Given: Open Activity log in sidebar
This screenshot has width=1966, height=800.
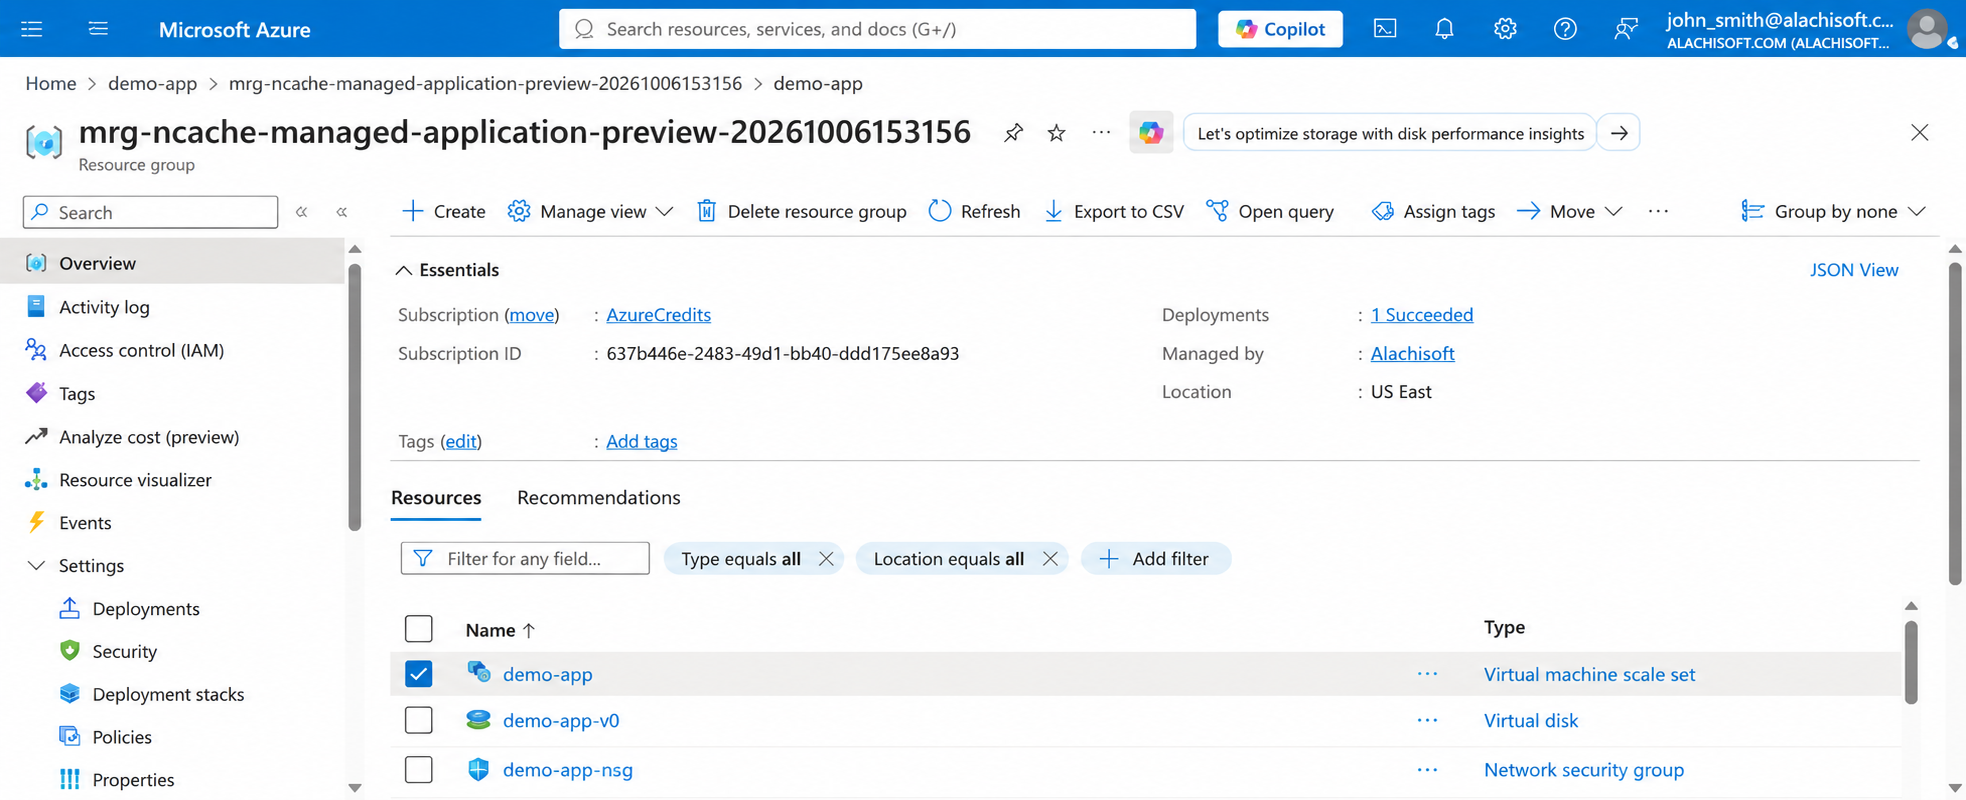Looking at the screenshot, I should (104, 307).
